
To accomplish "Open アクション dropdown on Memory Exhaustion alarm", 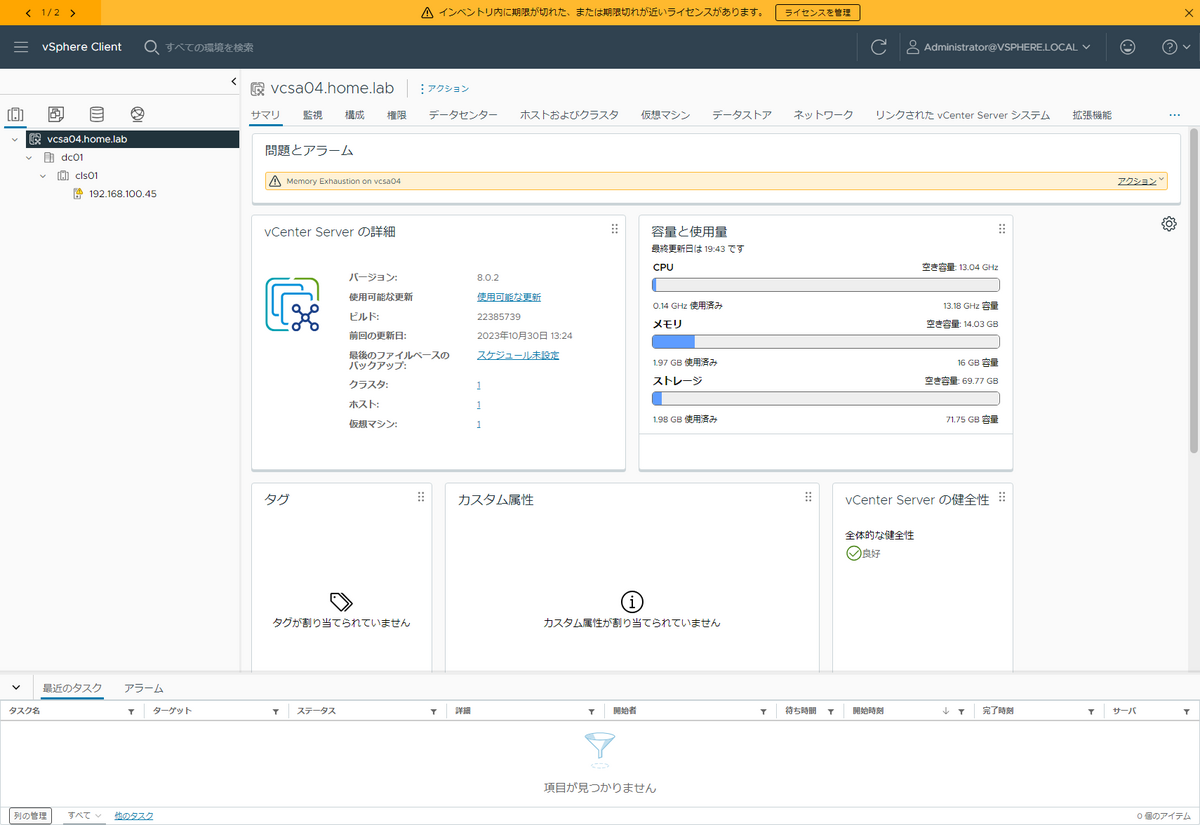I will click(1141, 181).
